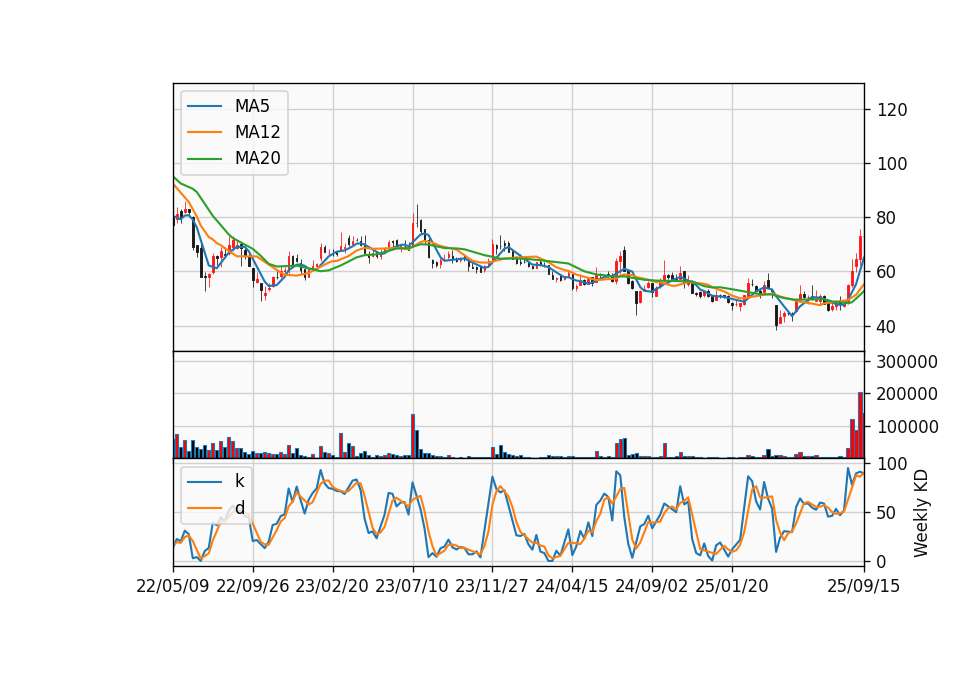Click the volume axis value 200000
This screenshot has width=960, height=690.
pyautogui.click(x=907, y=394)
